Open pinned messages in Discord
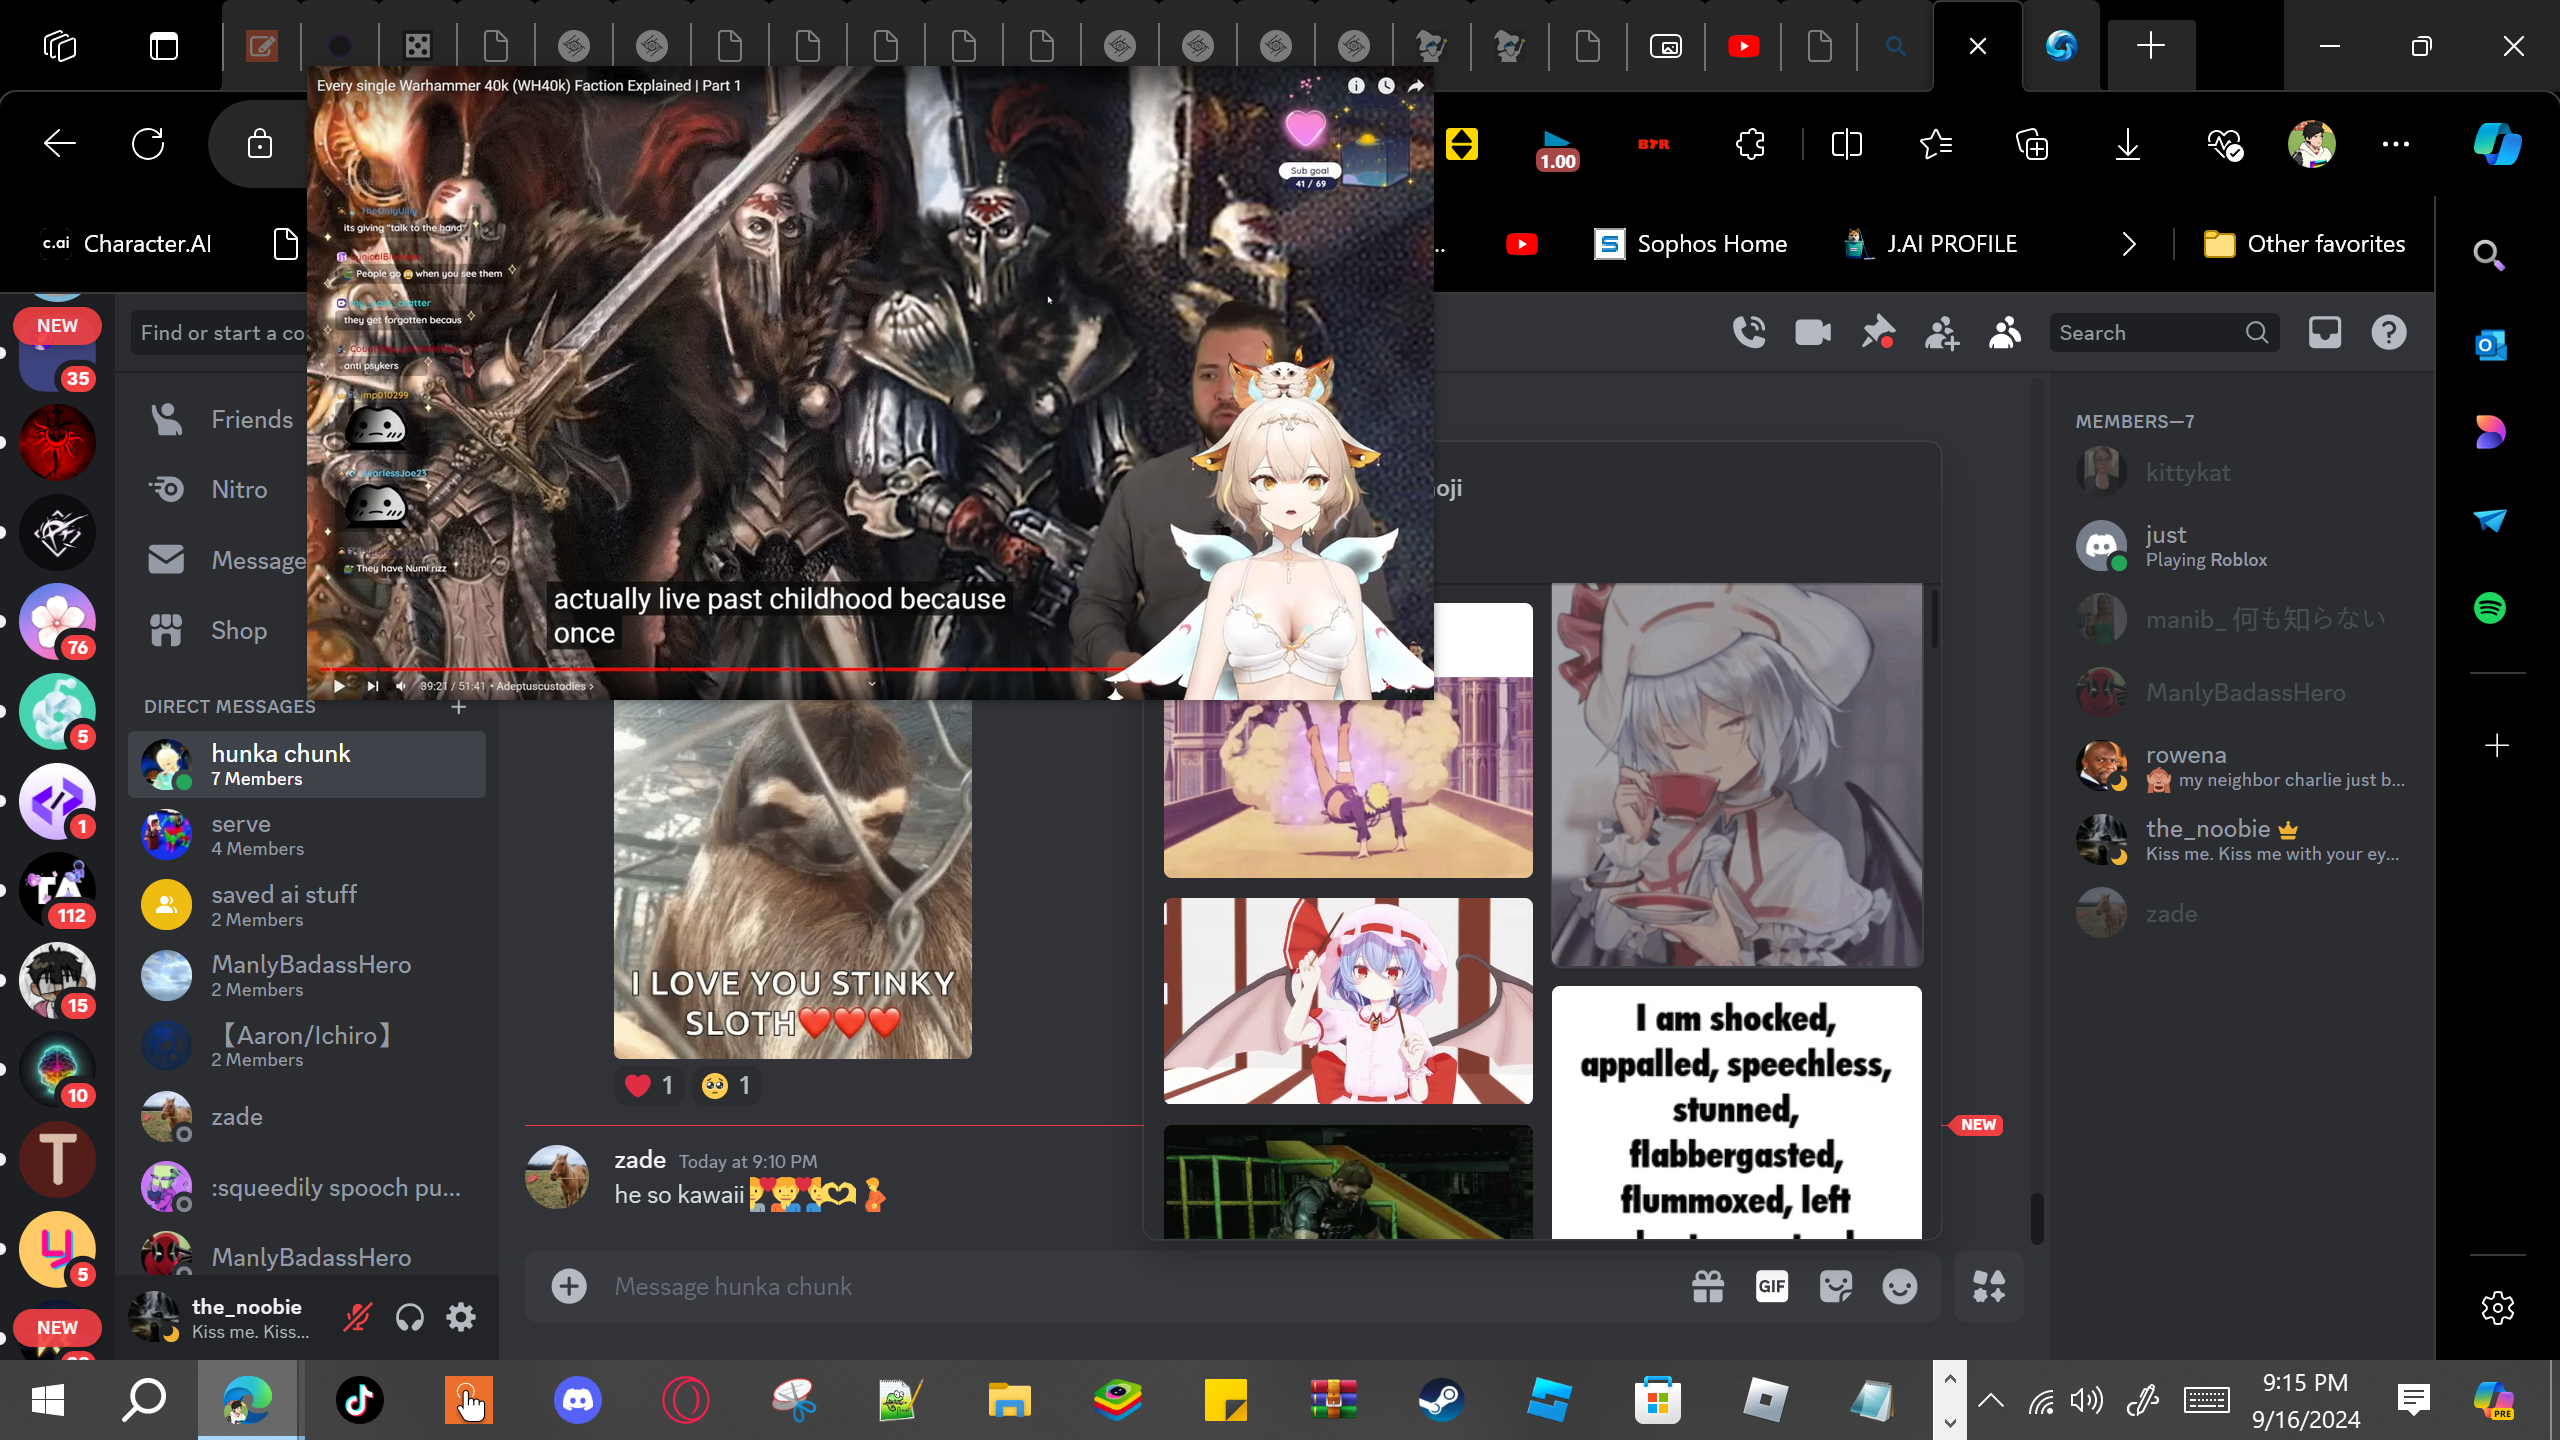The width and height of the screenshot is (2560, 1440). coord(1877,332)
